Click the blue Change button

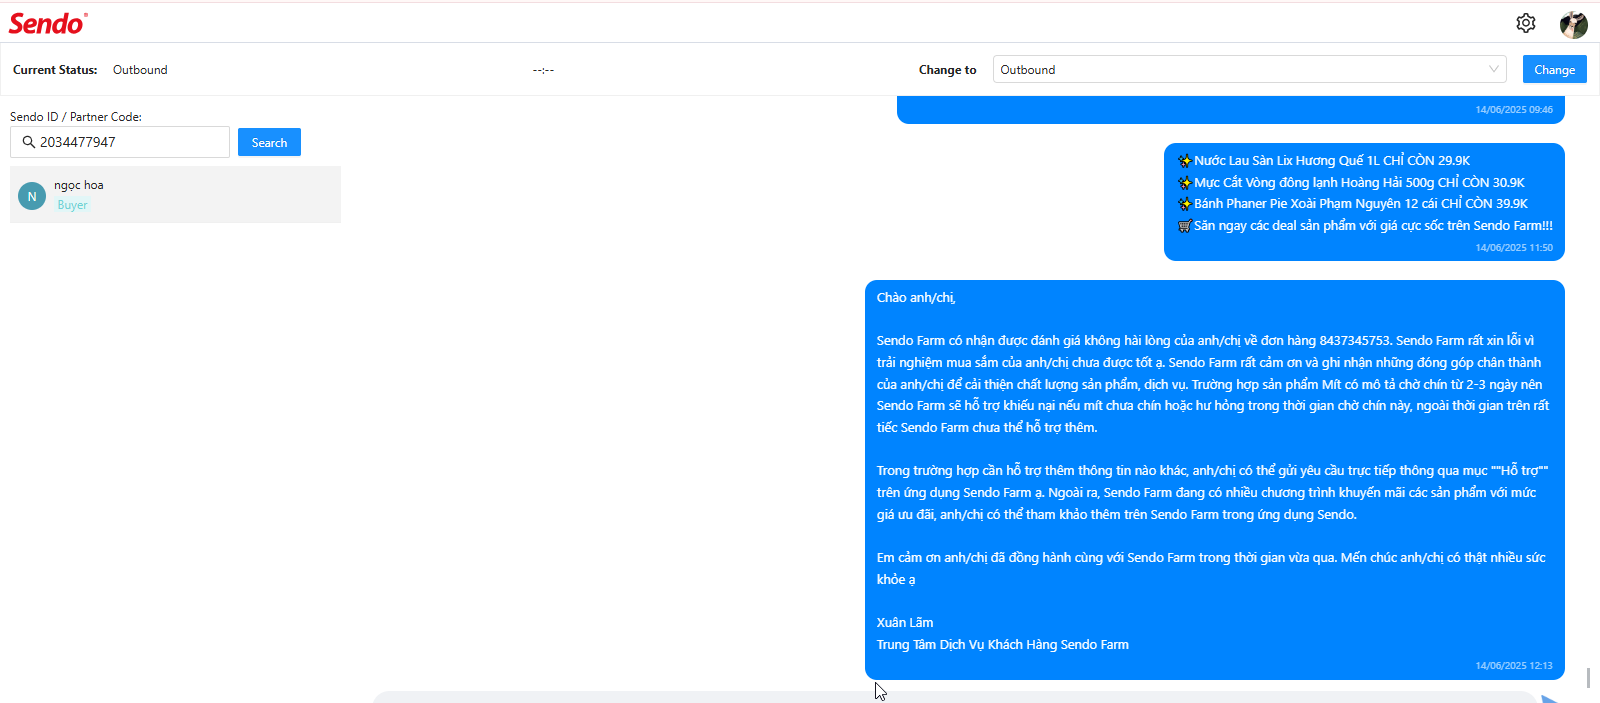click(1554, 69)
